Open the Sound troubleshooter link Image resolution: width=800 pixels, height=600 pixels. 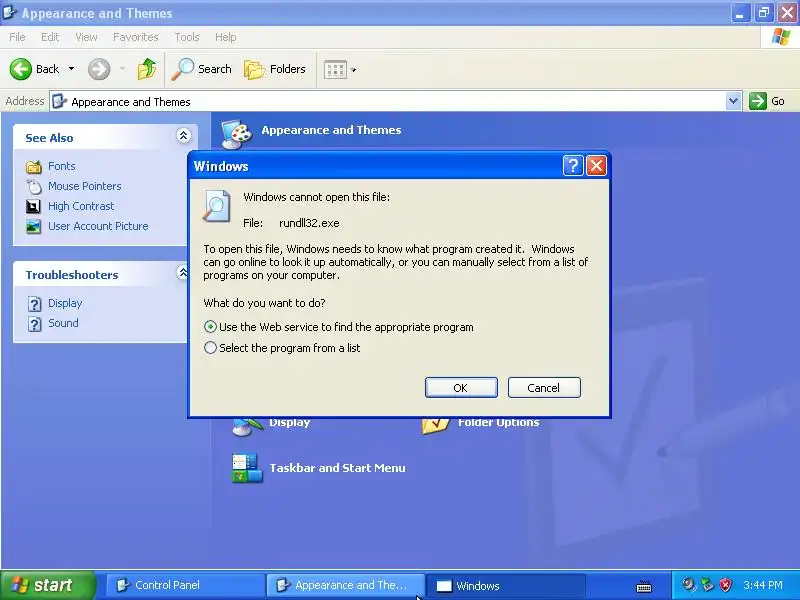[63, 323]
